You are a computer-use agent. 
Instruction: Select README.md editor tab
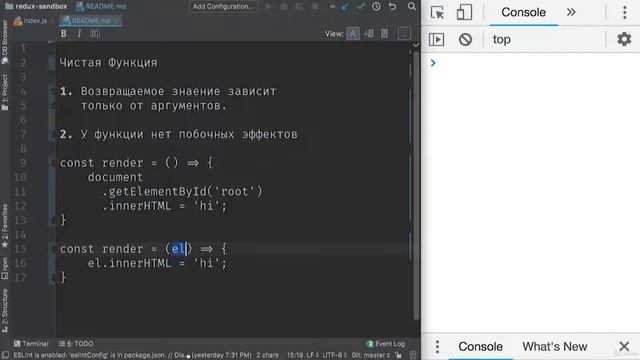pos(90,20)
